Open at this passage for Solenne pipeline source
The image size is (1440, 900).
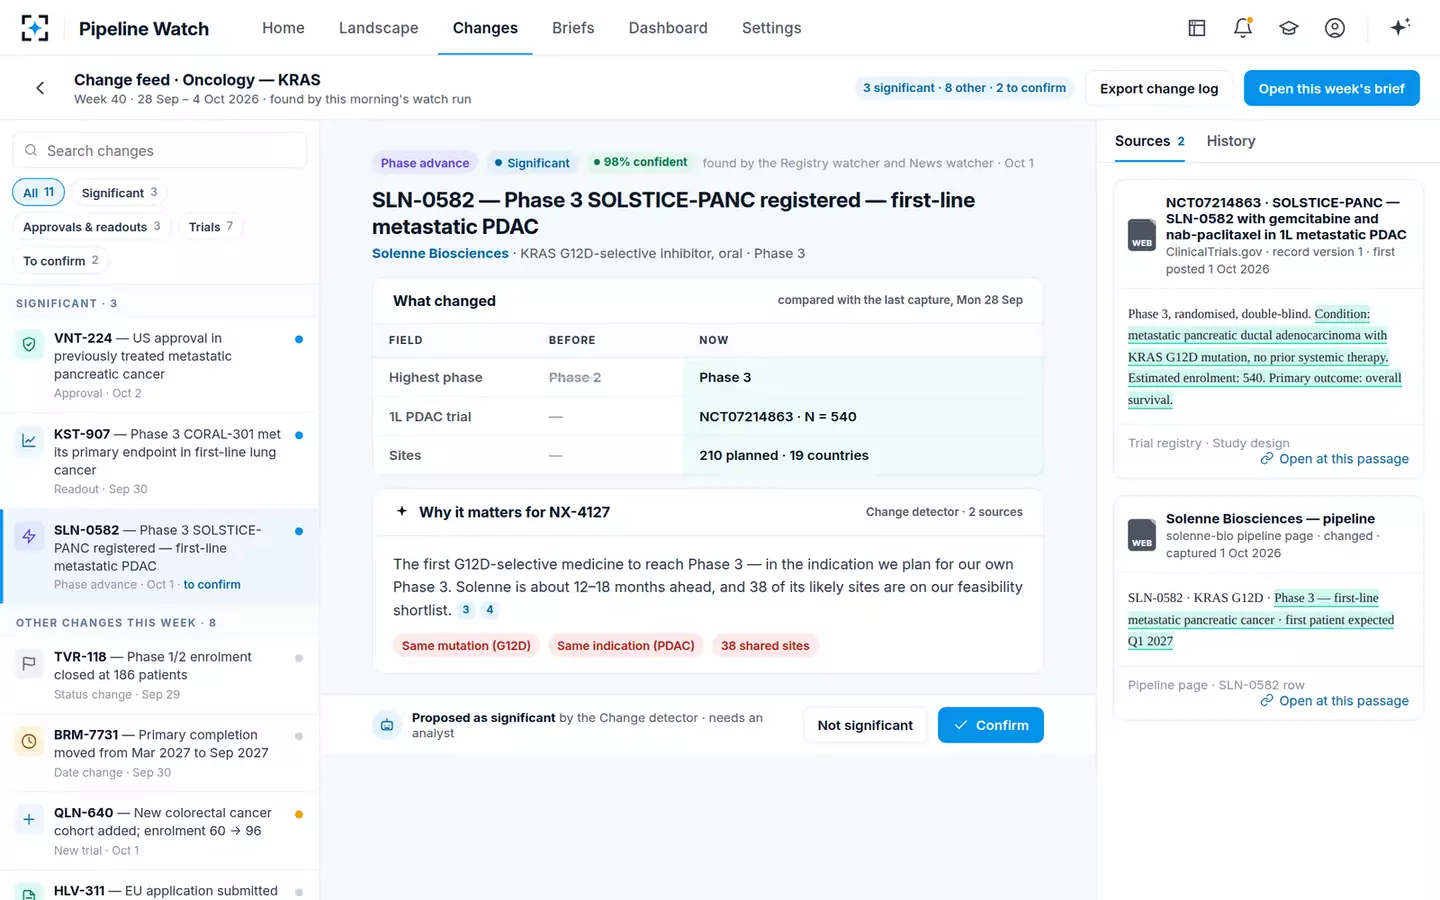1334,701
